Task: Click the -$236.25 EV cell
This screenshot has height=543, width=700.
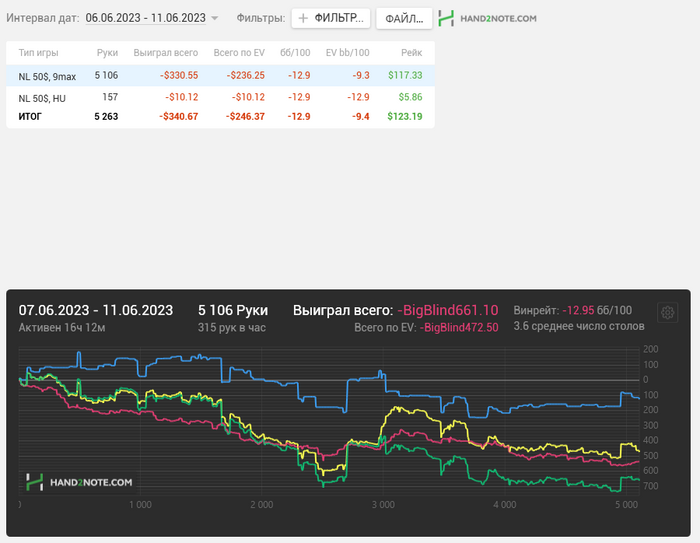Action: [245, 75]
